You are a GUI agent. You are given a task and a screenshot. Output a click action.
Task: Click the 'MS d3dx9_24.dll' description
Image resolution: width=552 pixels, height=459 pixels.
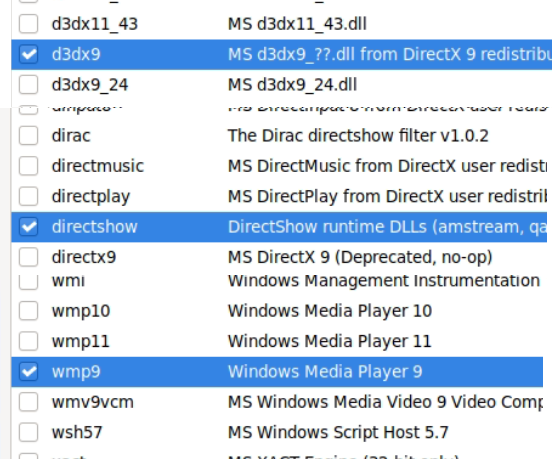pos(293,85)
